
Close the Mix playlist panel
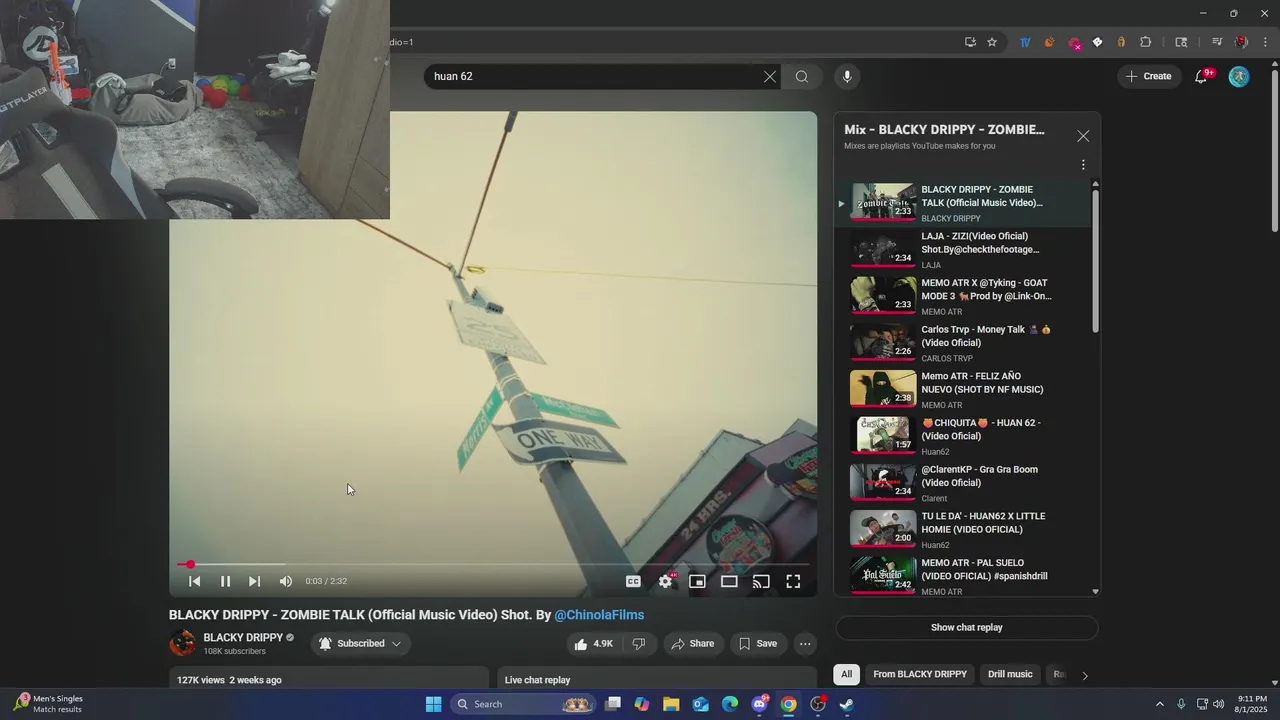coord(1083,136)
